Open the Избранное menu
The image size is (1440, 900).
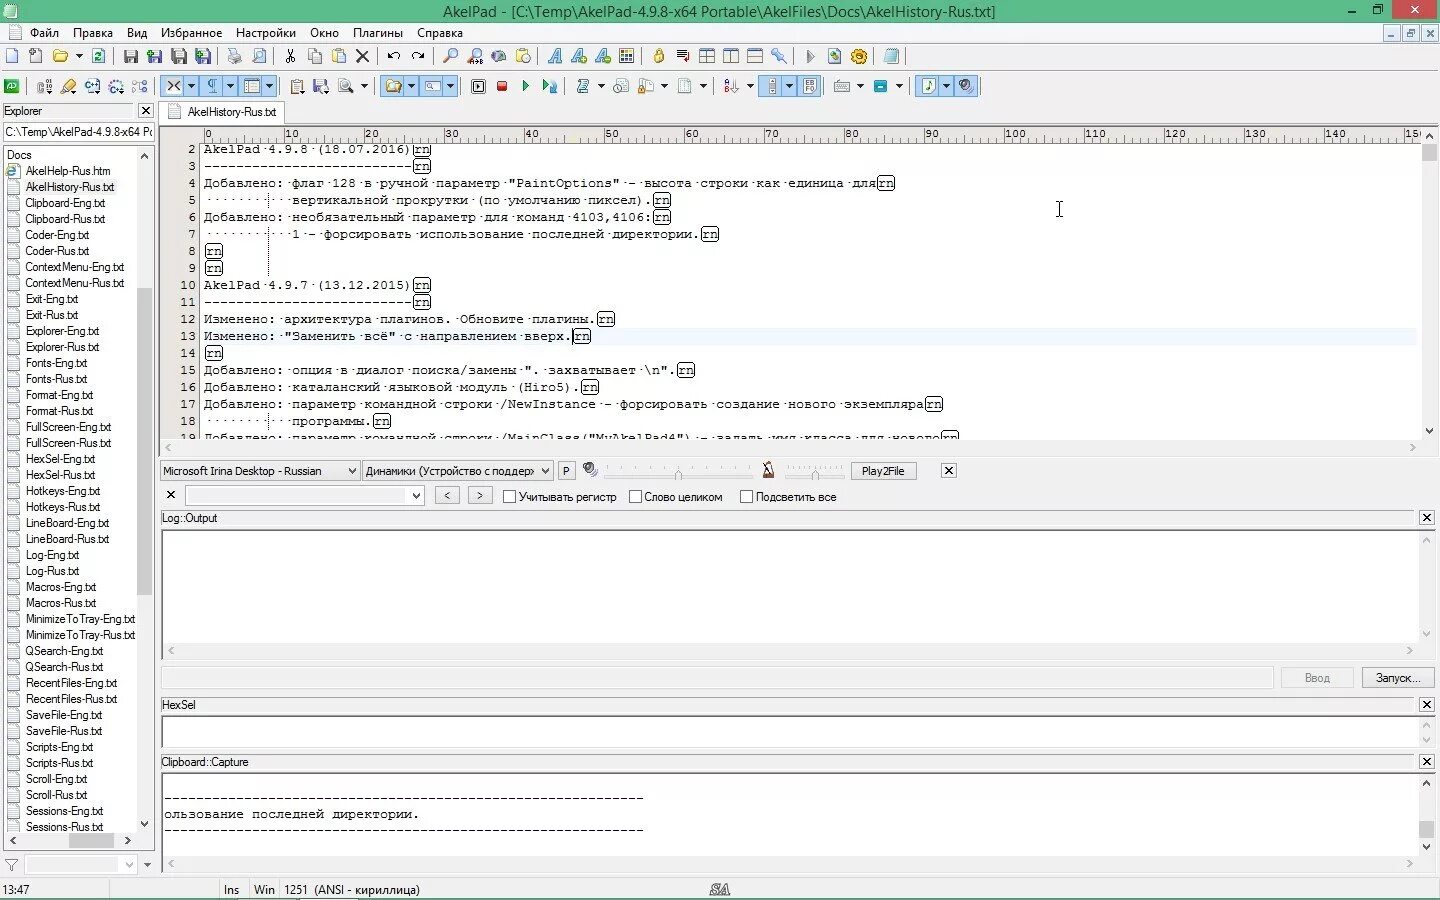click(x=192, y=33)
